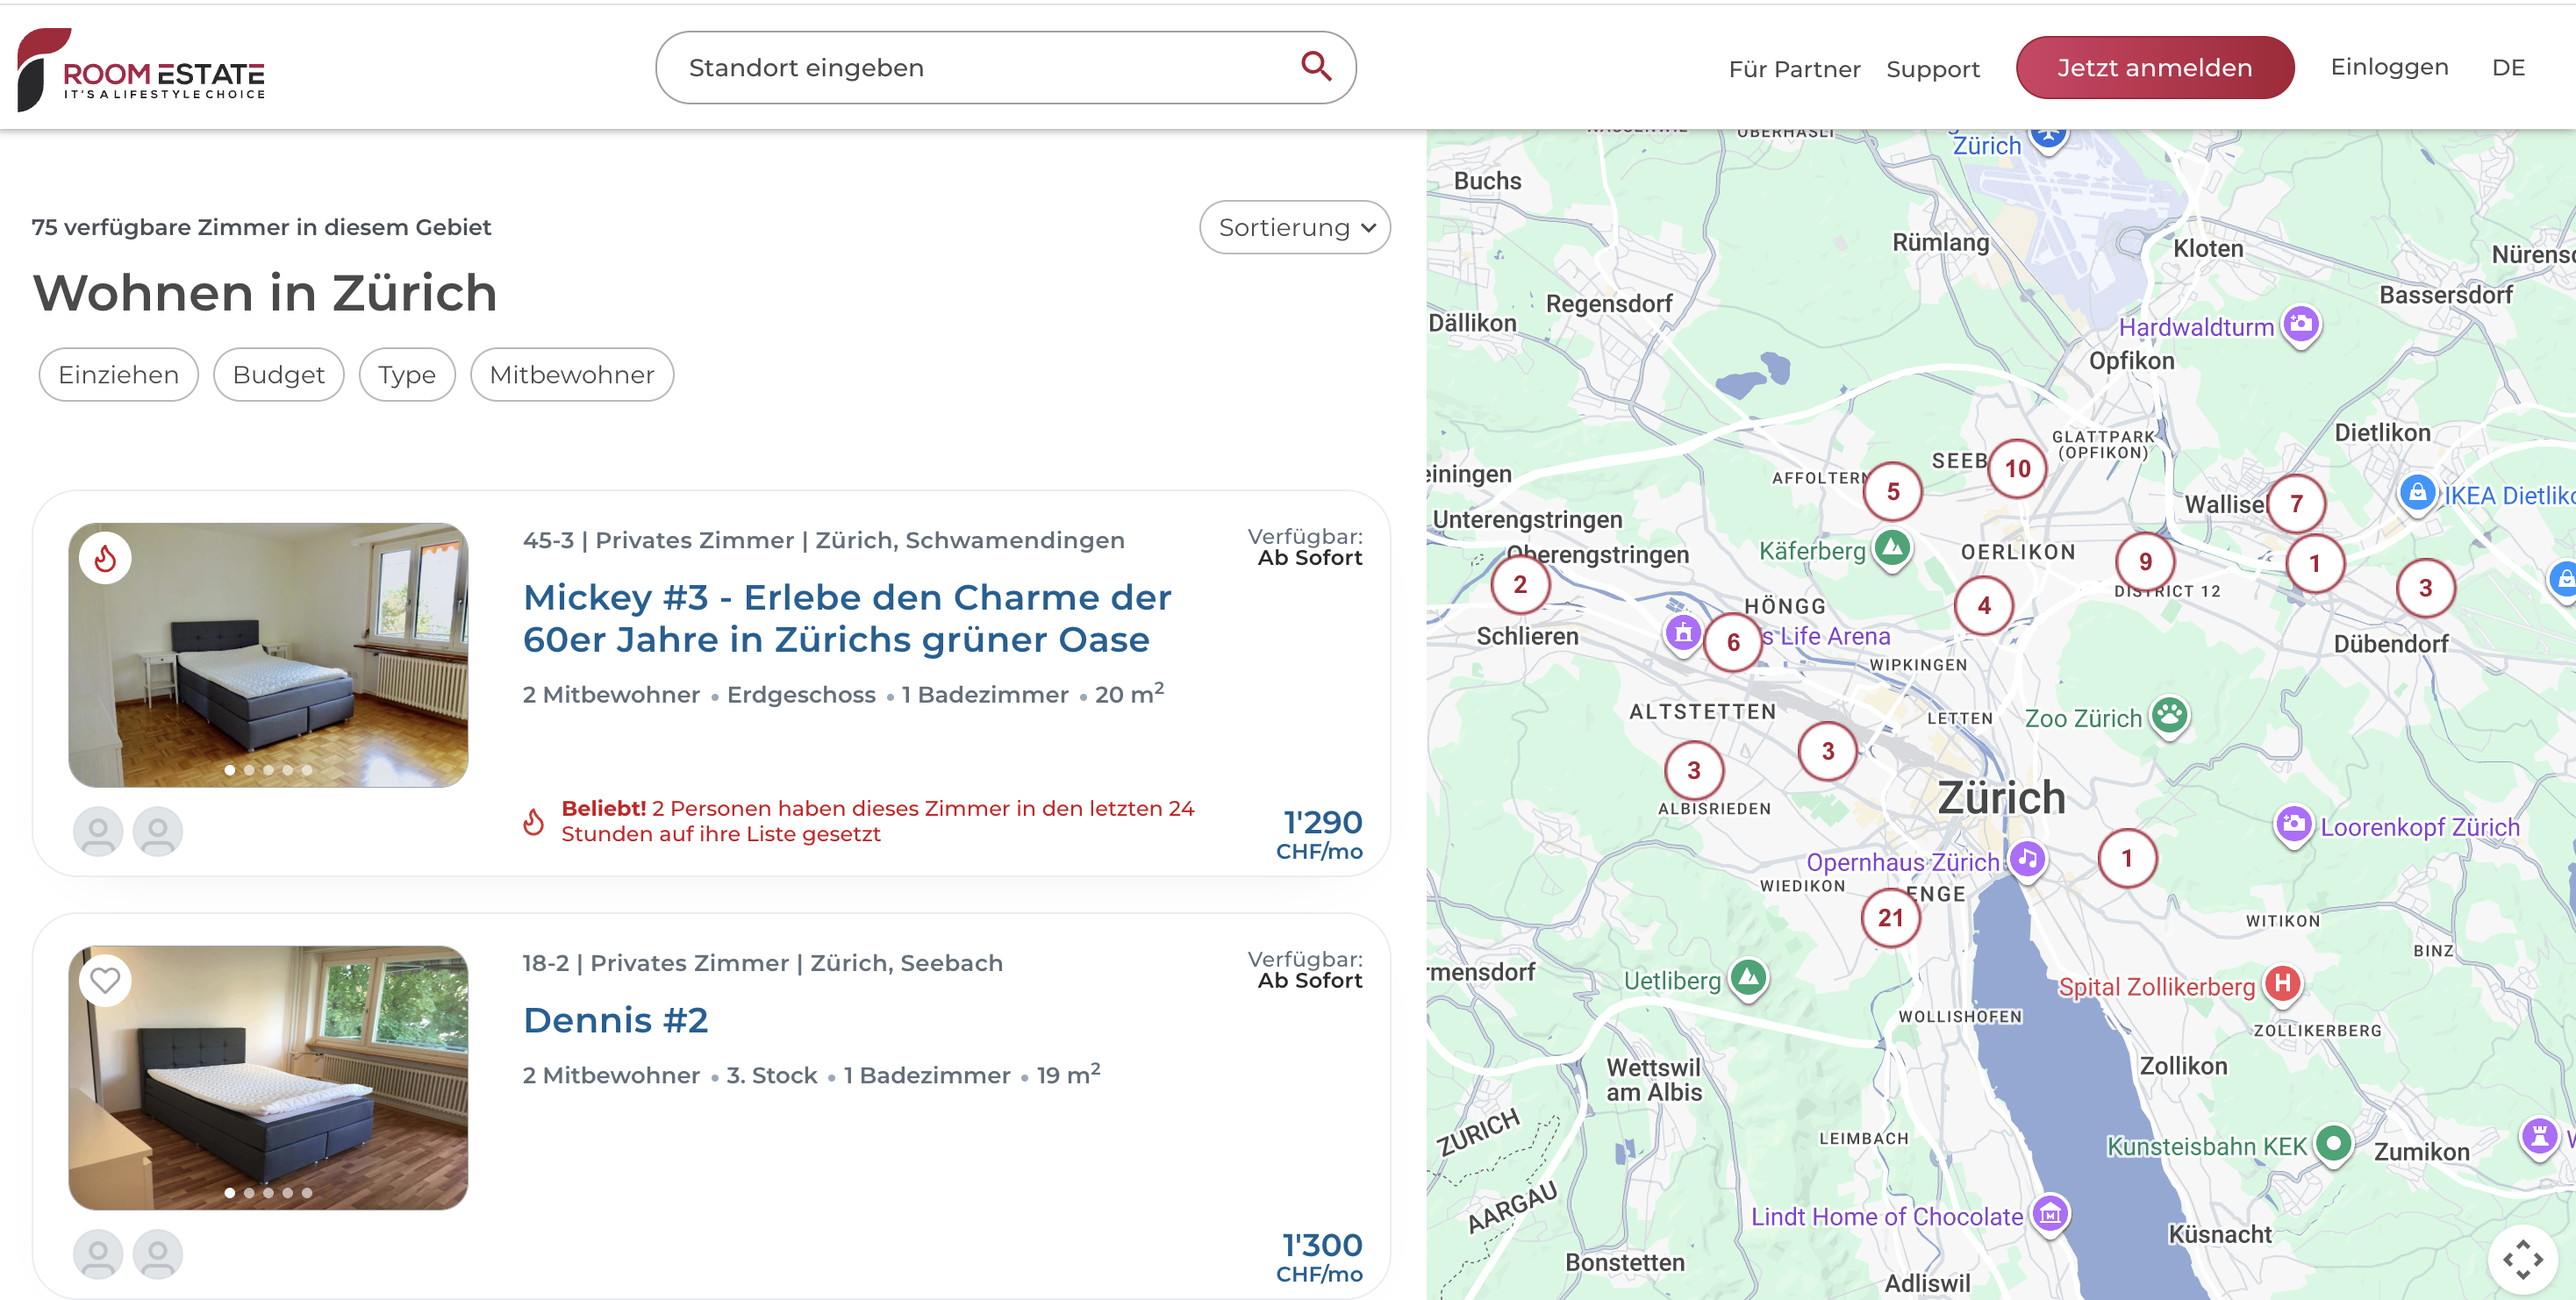Click the Spital Zollikerberg hospital pin
This screenshot has height=1300, width=2576.
[x=2282, y=984]
